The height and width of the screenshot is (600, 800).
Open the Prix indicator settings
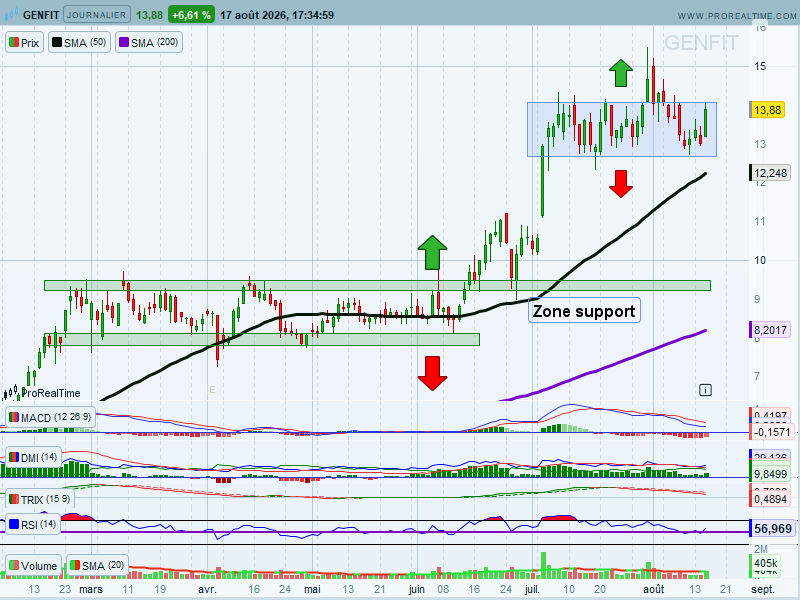[x=24, y=42]
